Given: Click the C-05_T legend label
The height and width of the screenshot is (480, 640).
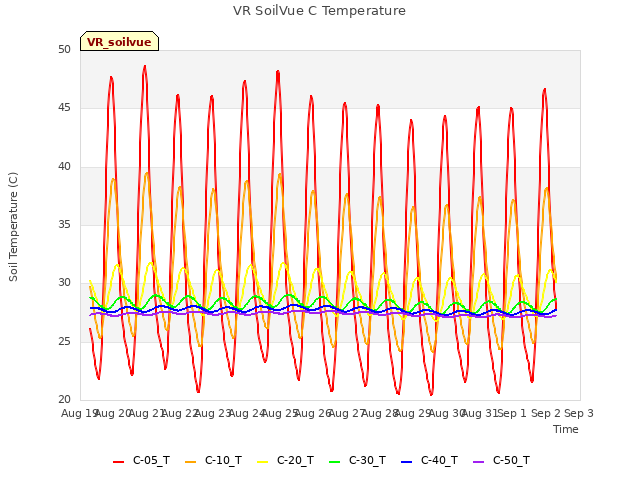Looking at the screenshot, I should pos(151,460).
